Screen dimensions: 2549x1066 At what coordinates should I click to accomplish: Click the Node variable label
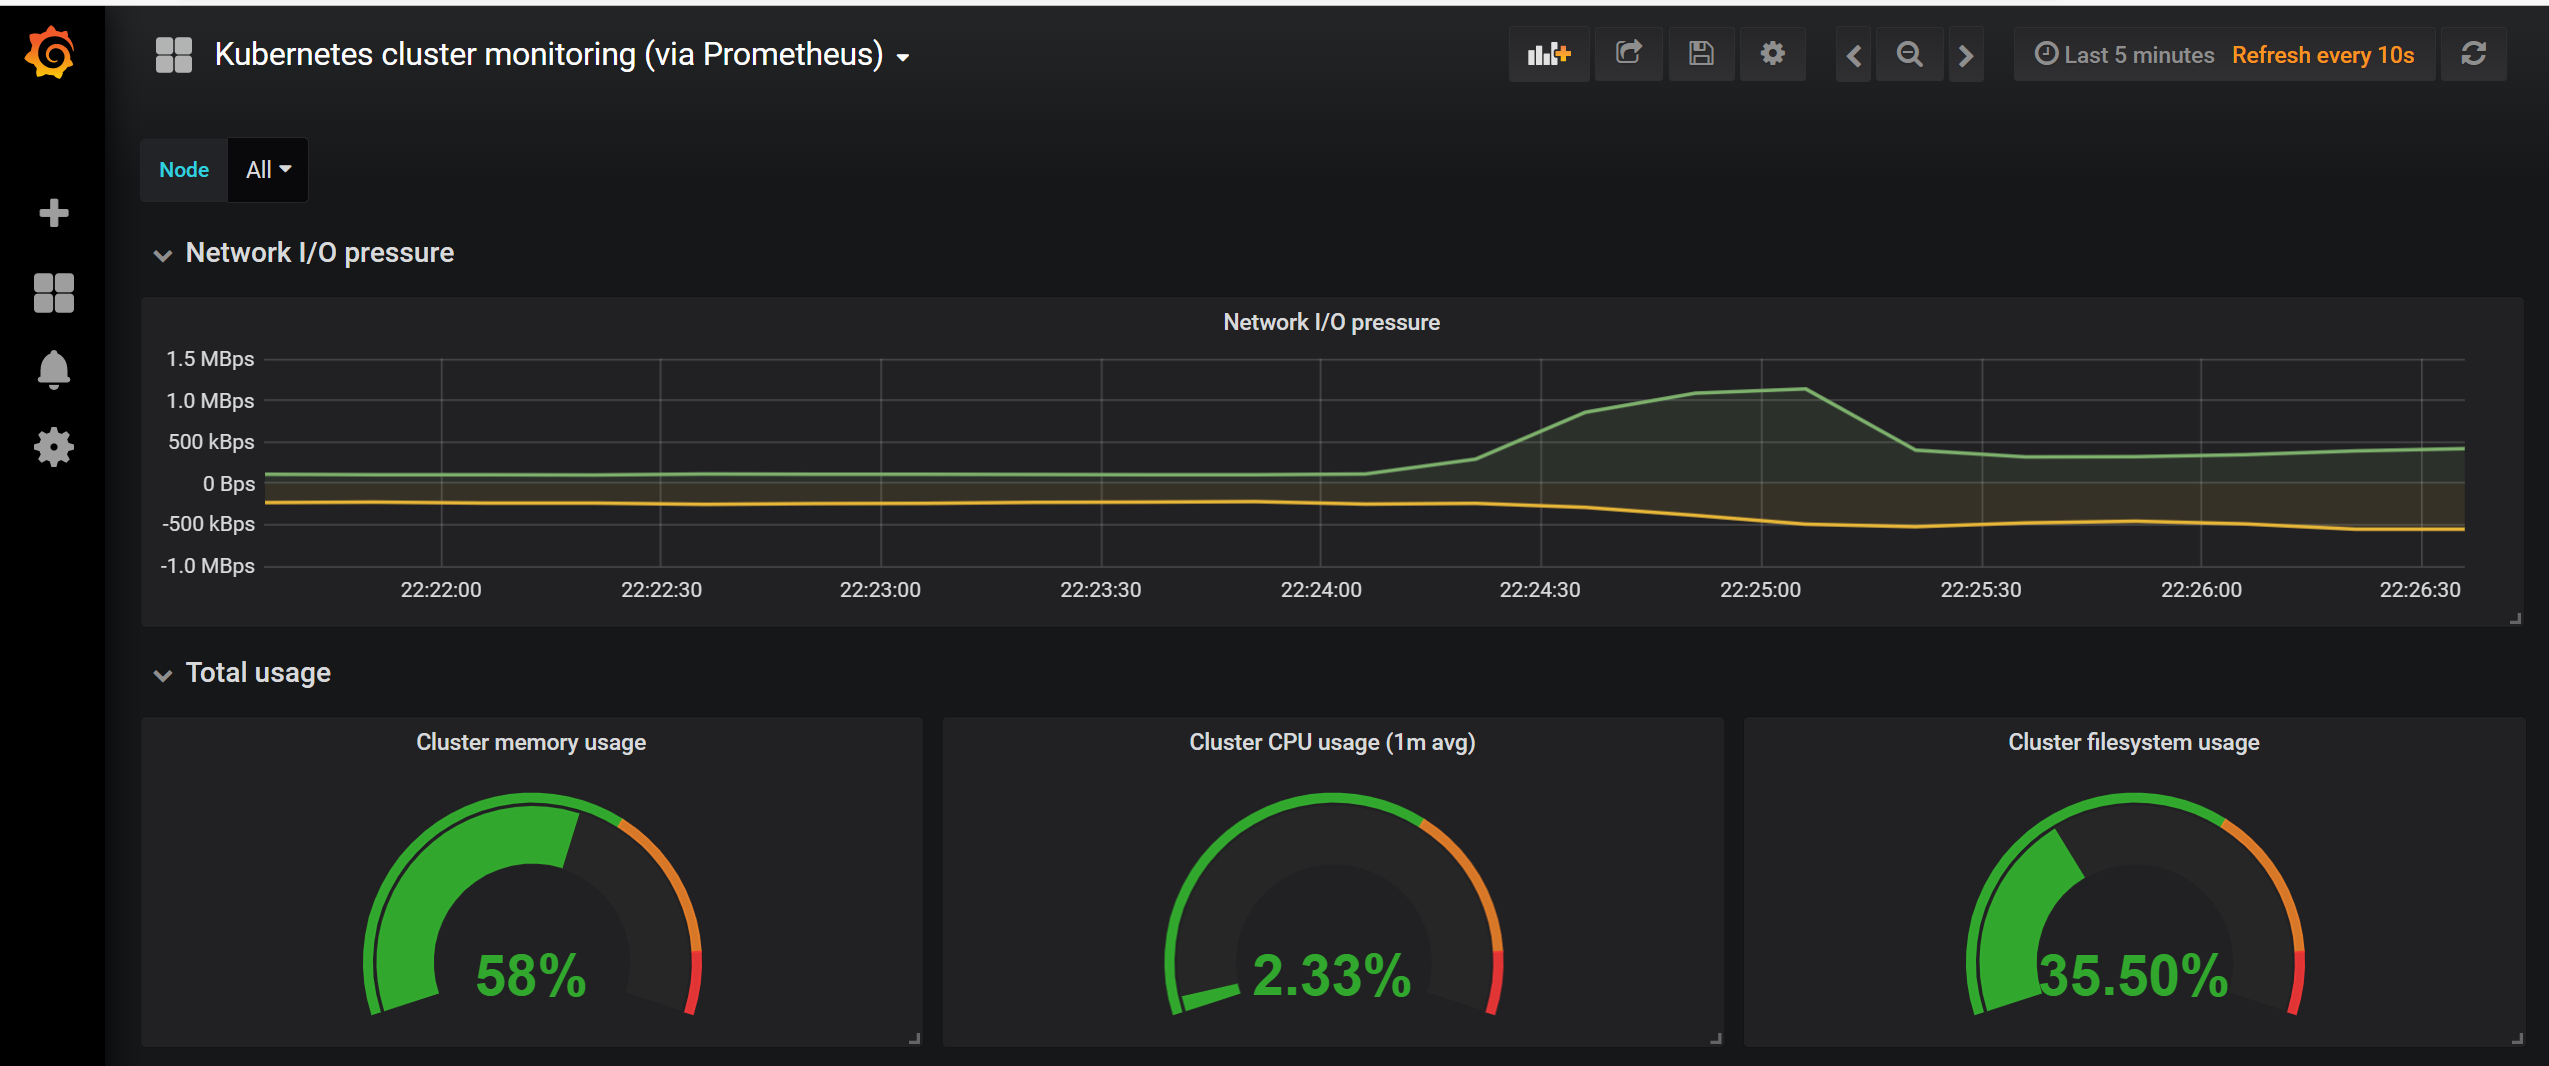[x=184, y=170]
